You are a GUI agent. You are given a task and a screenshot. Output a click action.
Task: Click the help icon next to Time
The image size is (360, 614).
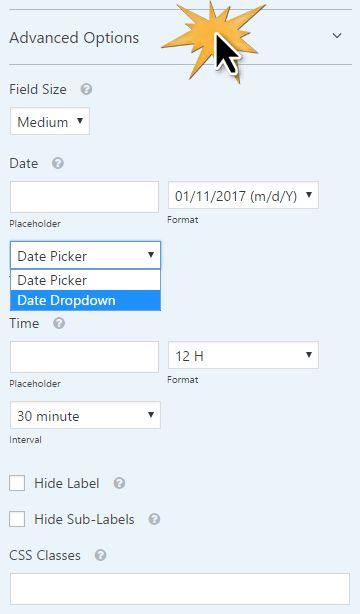(59, 323)
